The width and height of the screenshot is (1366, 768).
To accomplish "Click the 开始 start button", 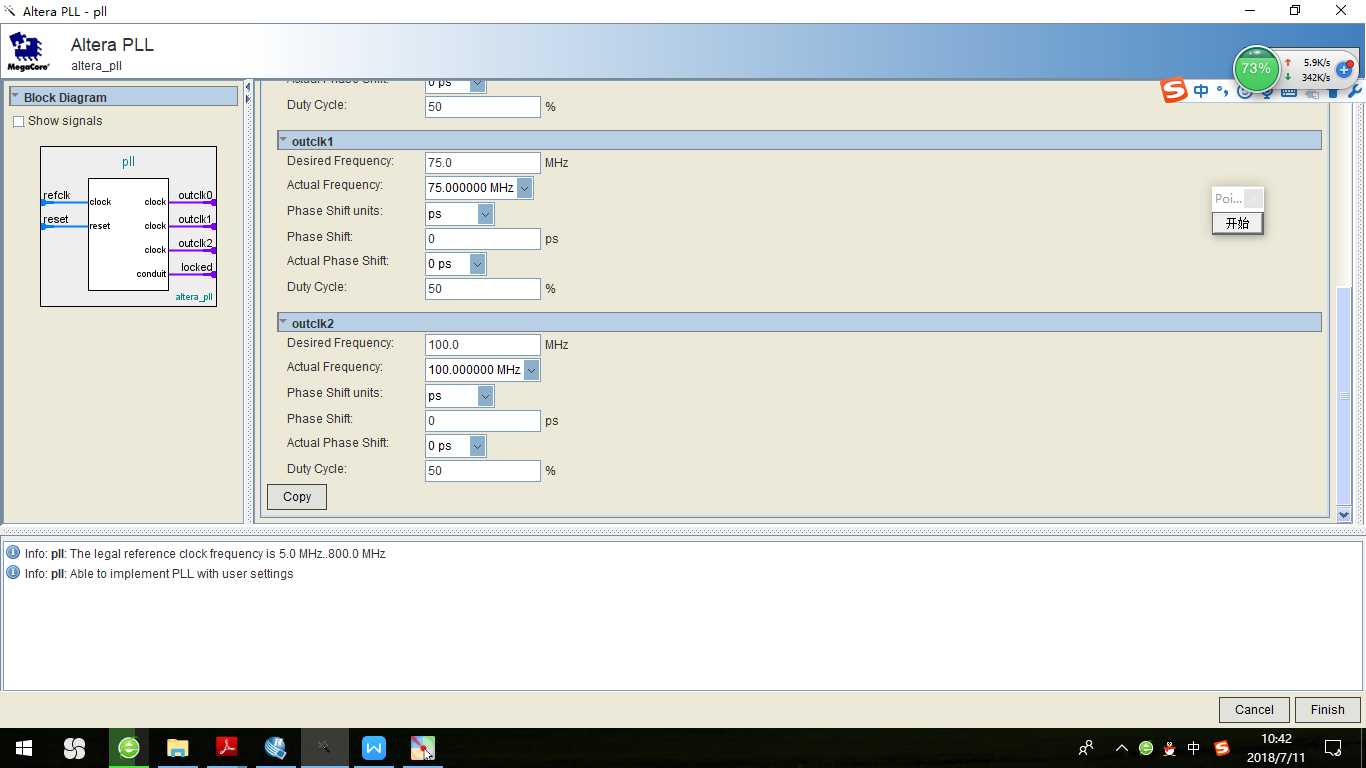I will click(1238, 223).
